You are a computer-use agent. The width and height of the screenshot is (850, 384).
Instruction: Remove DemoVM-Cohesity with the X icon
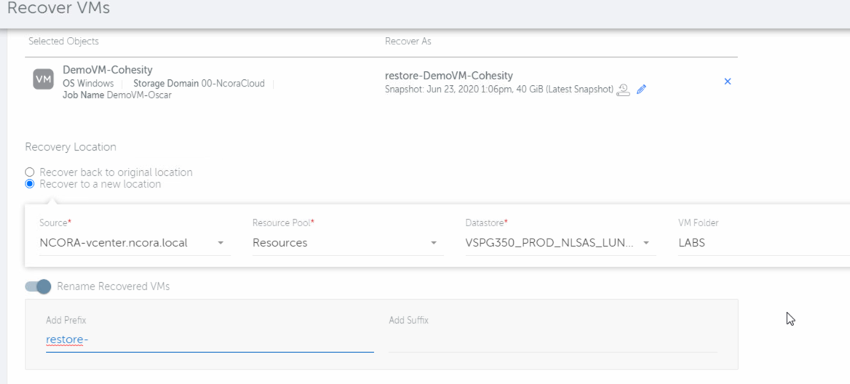tap(727, 81)
